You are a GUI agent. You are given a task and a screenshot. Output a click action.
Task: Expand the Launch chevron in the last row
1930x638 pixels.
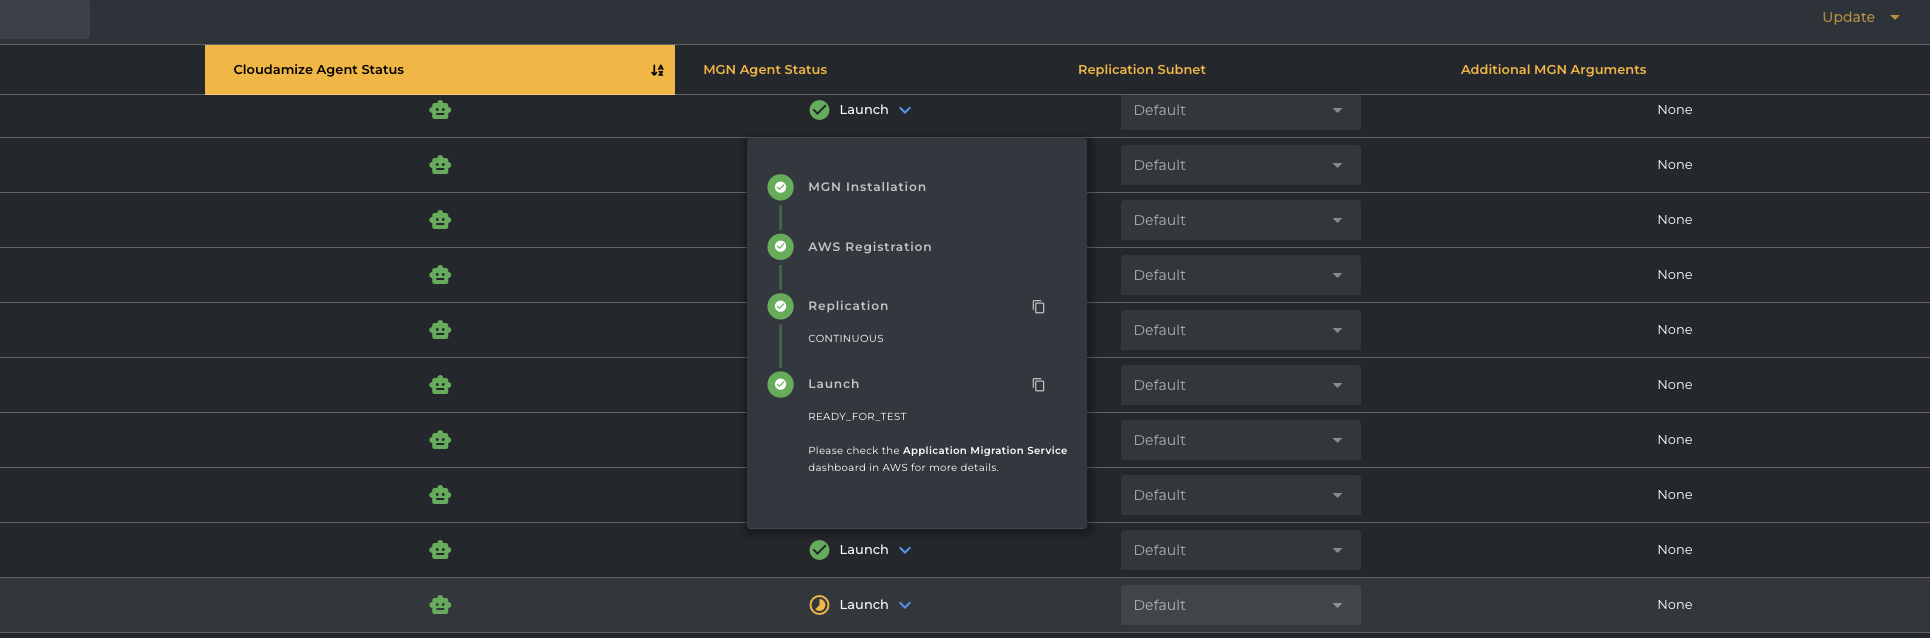pos(905,605)
